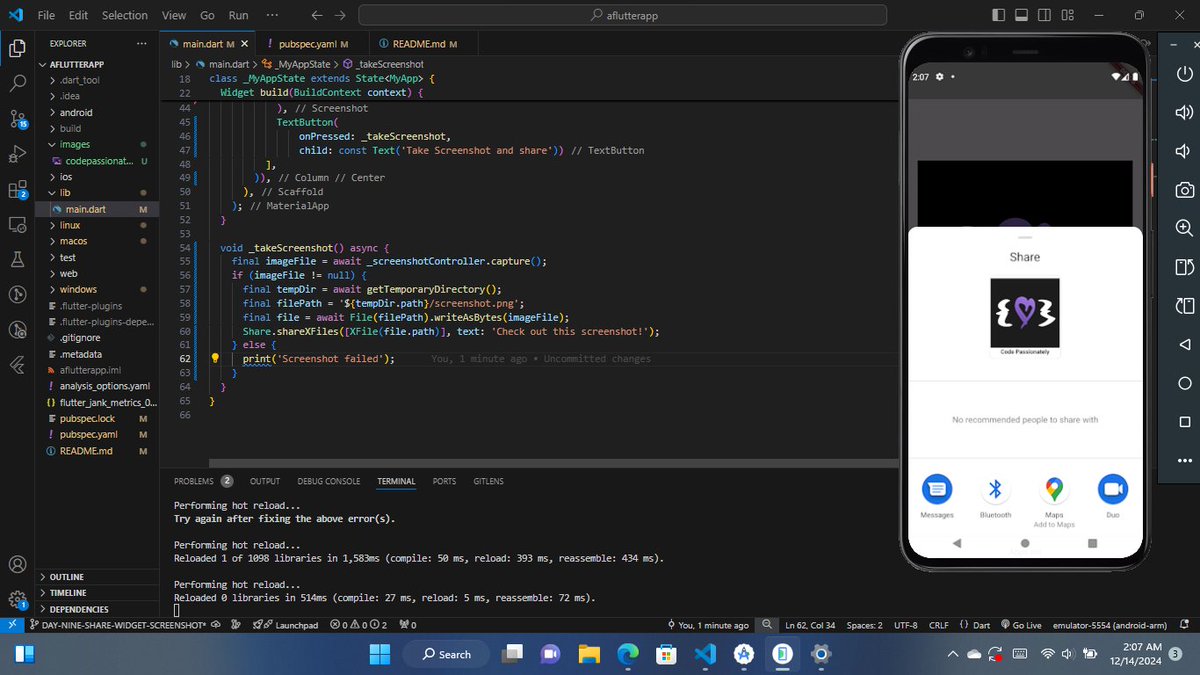Open the Source Control view
This screenshot has height=675, width=1200.
coord(17,120)
